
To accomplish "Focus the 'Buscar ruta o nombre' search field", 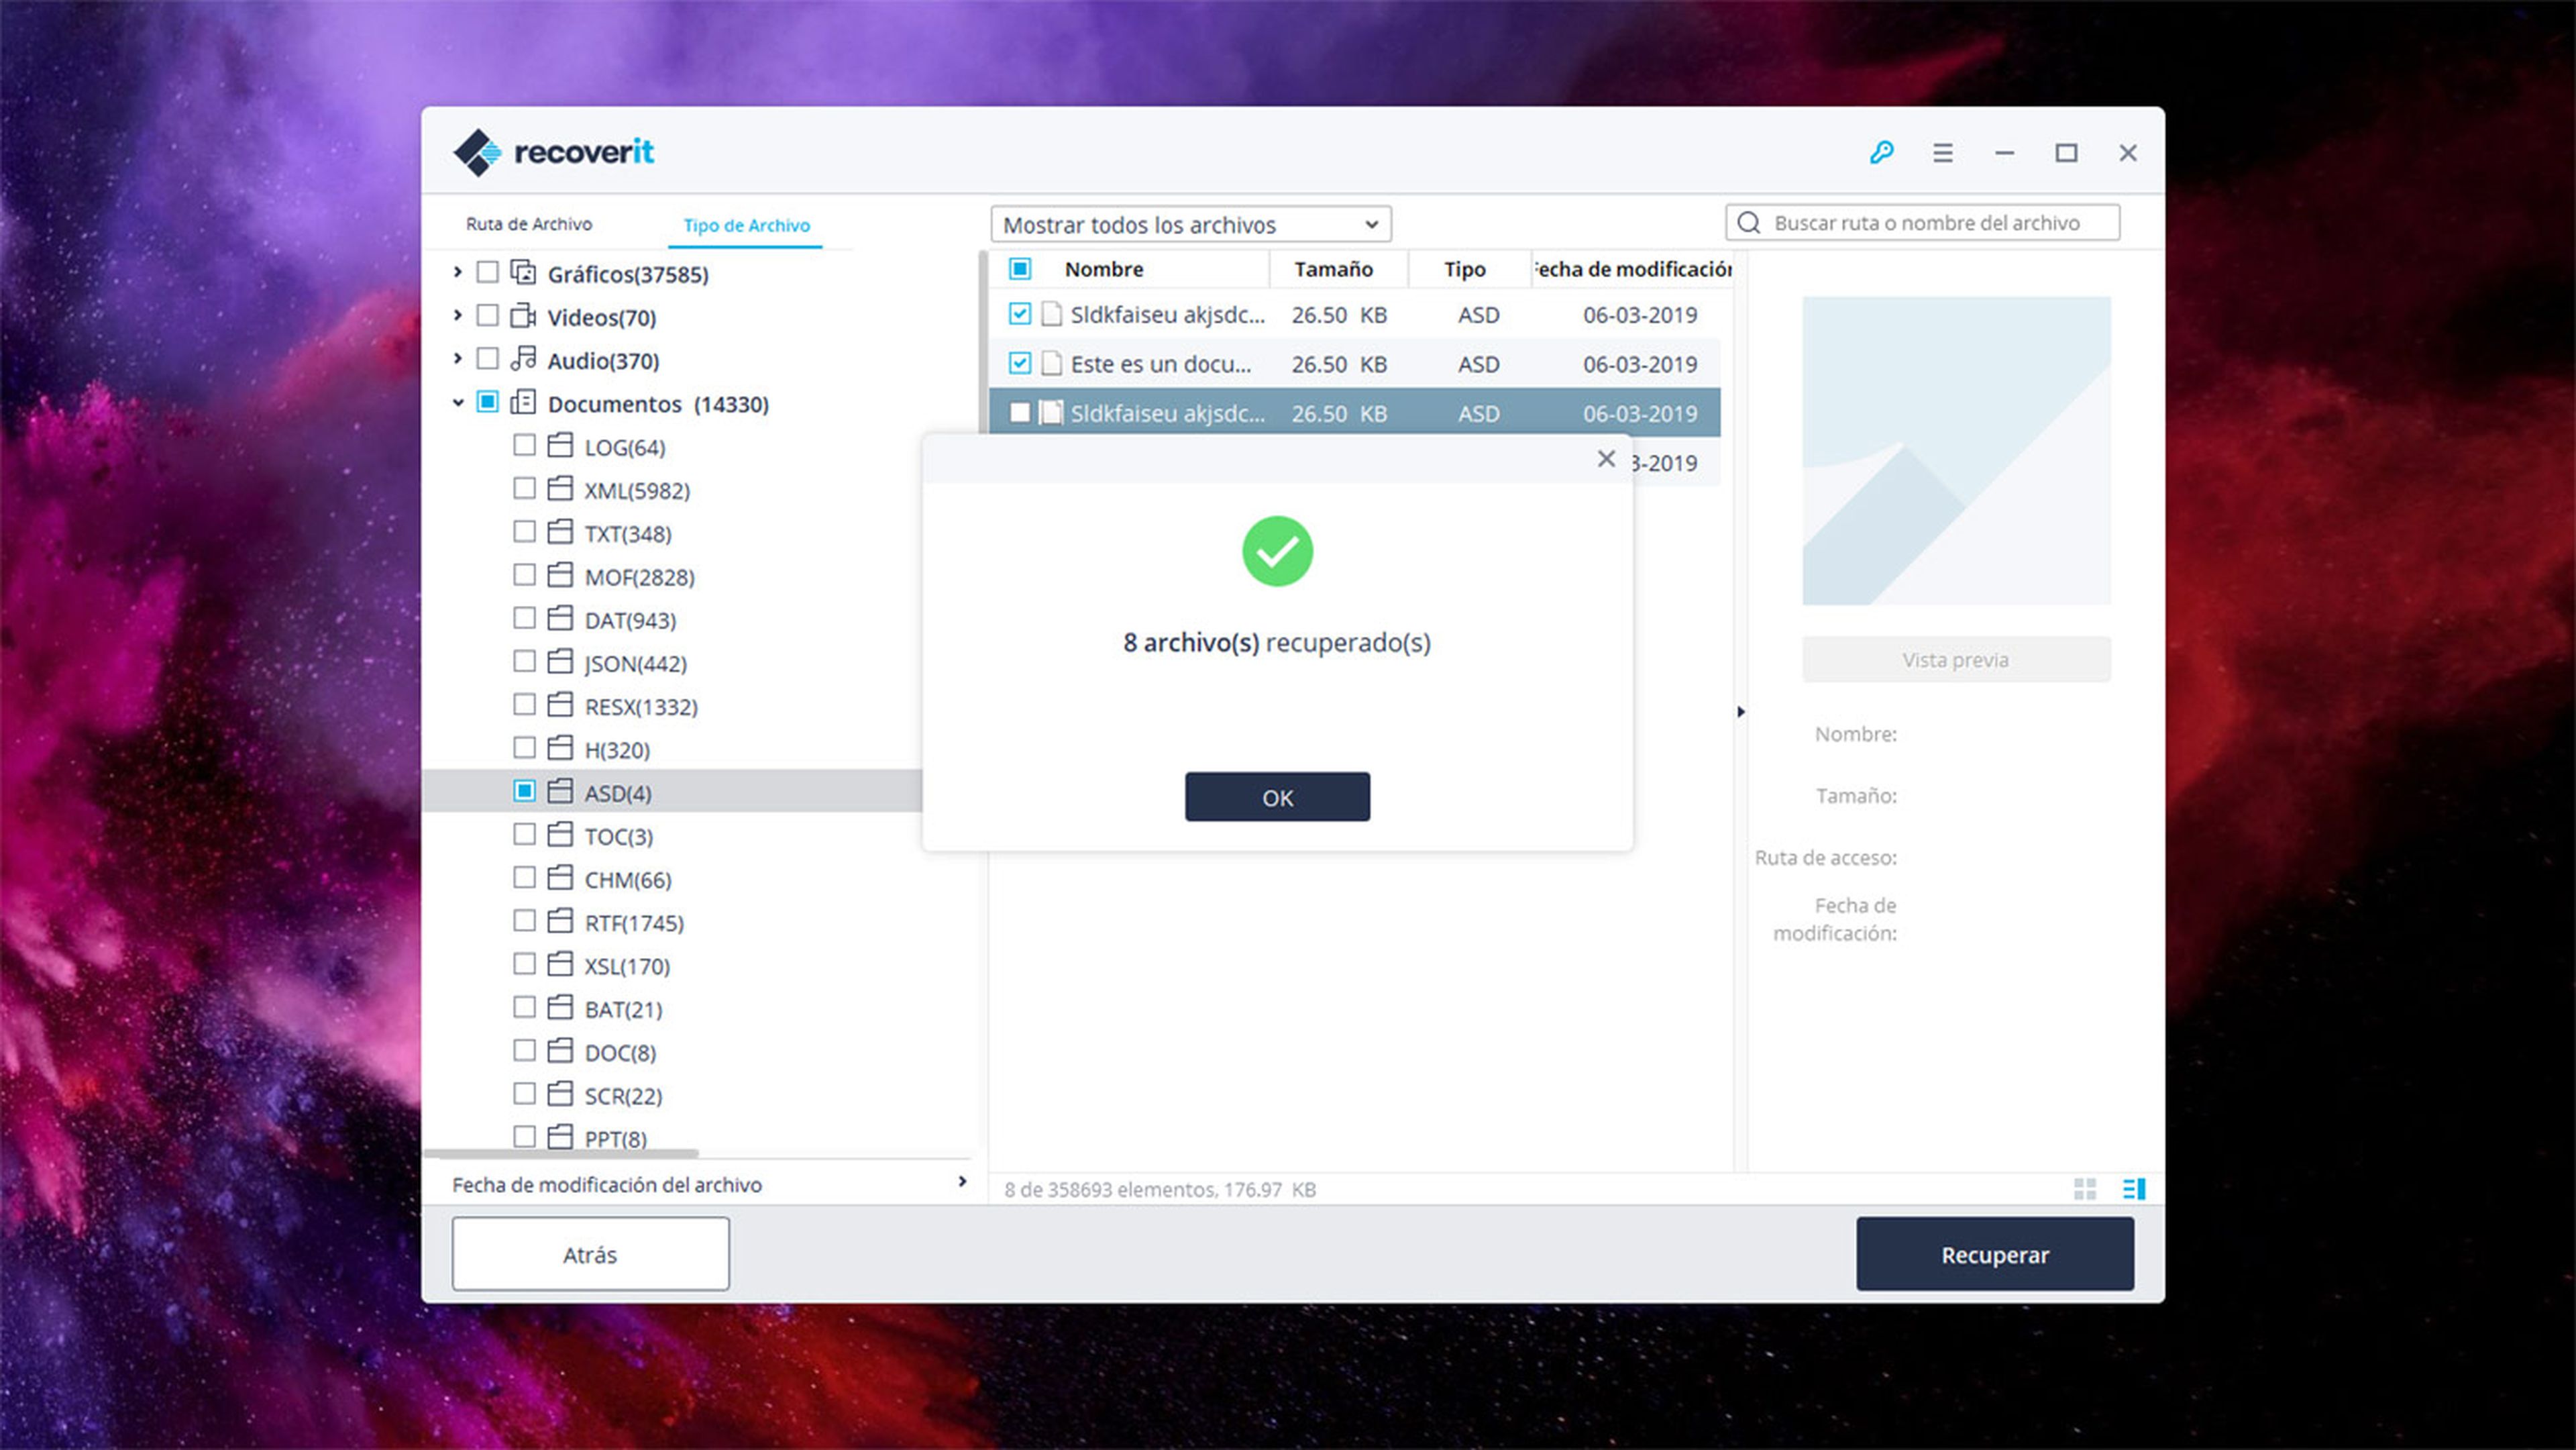I will point(1922,222).
